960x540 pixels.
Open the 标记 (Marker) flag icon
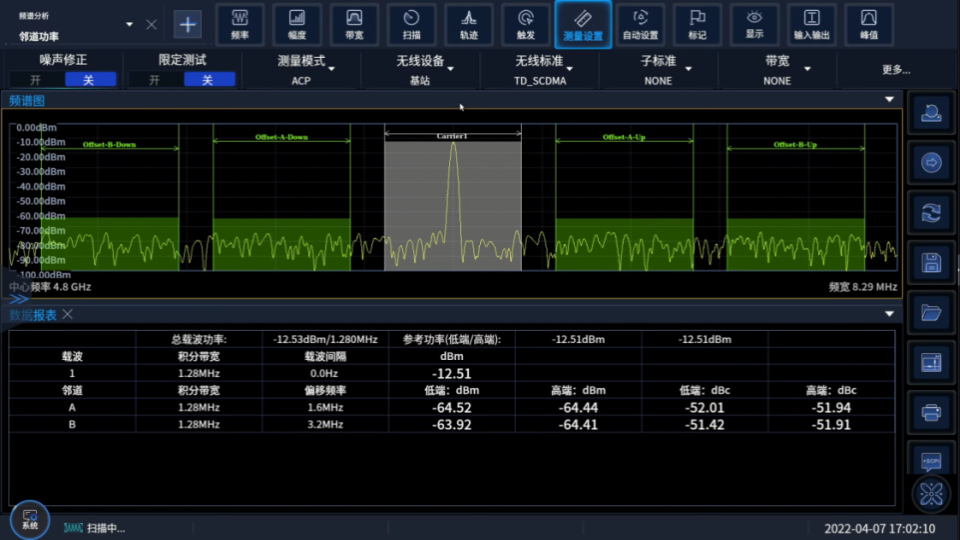point(697,24)
